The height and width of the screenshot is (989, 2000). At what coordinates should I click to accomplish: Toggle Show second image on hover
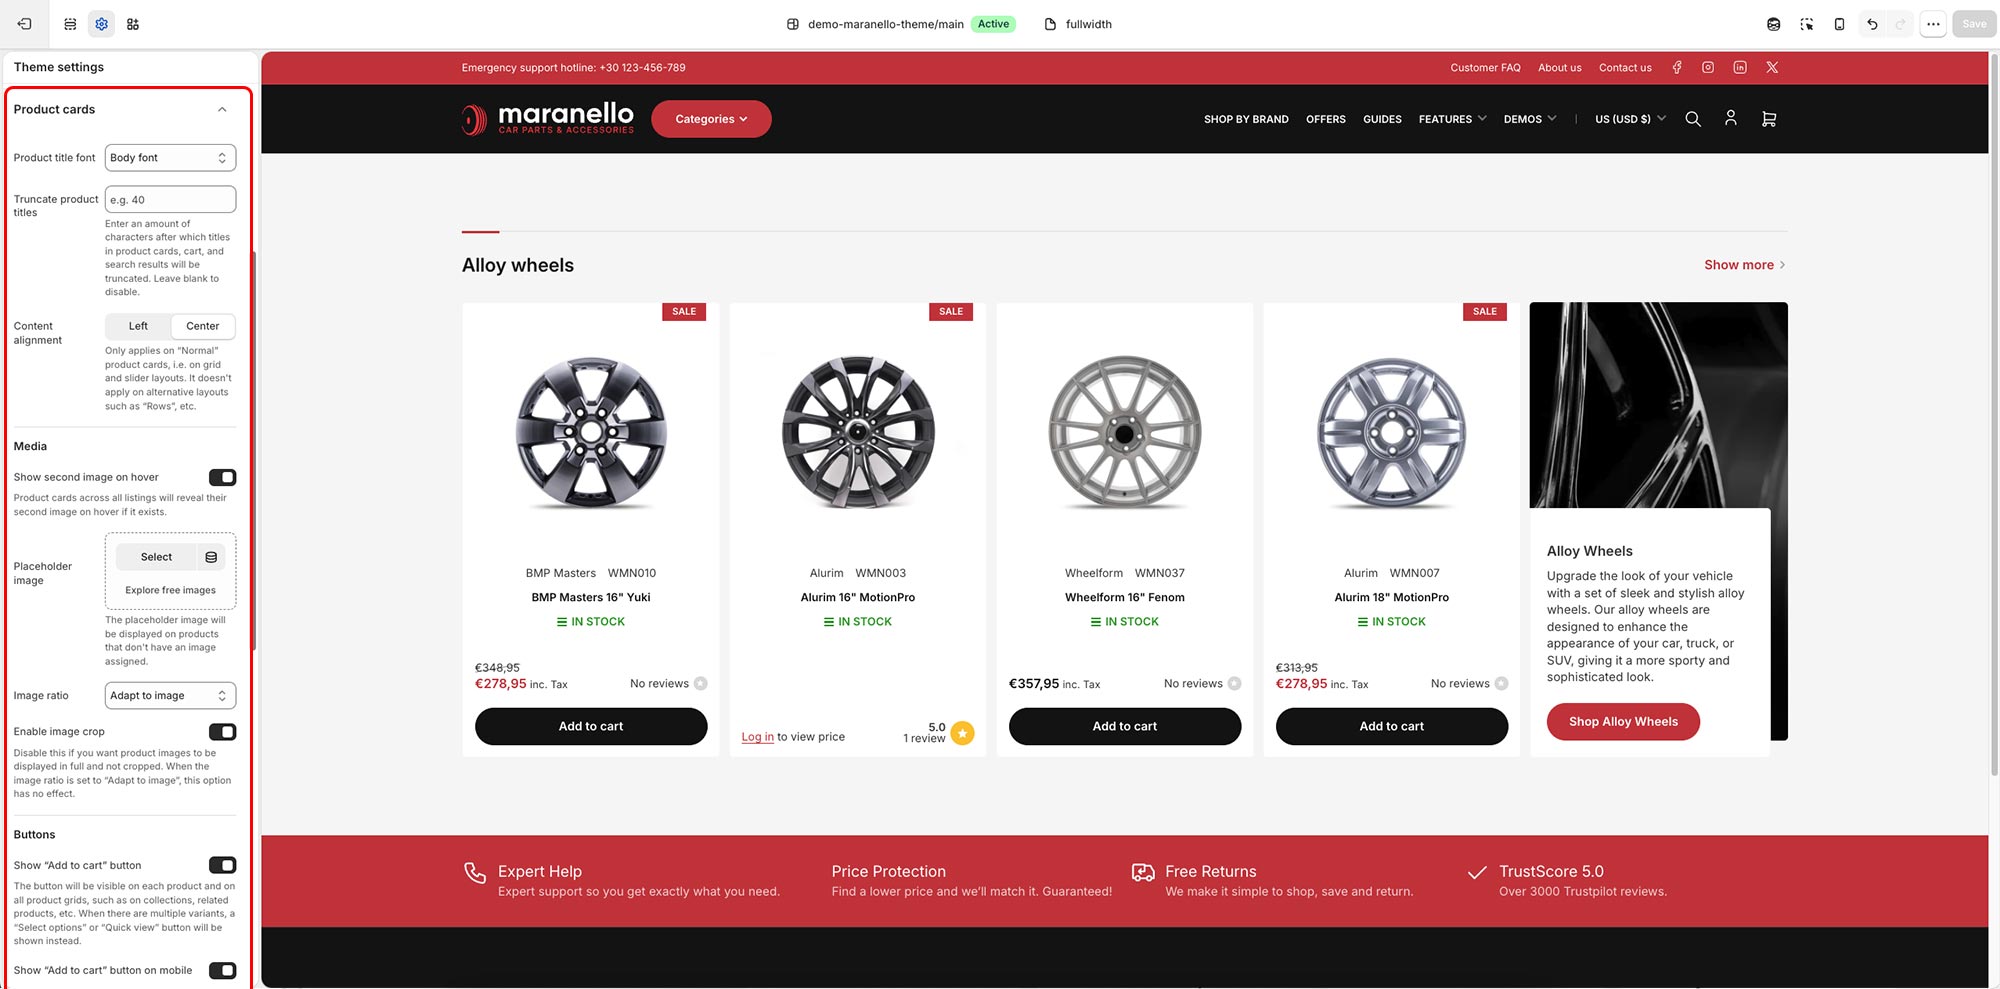pos(222,477)
